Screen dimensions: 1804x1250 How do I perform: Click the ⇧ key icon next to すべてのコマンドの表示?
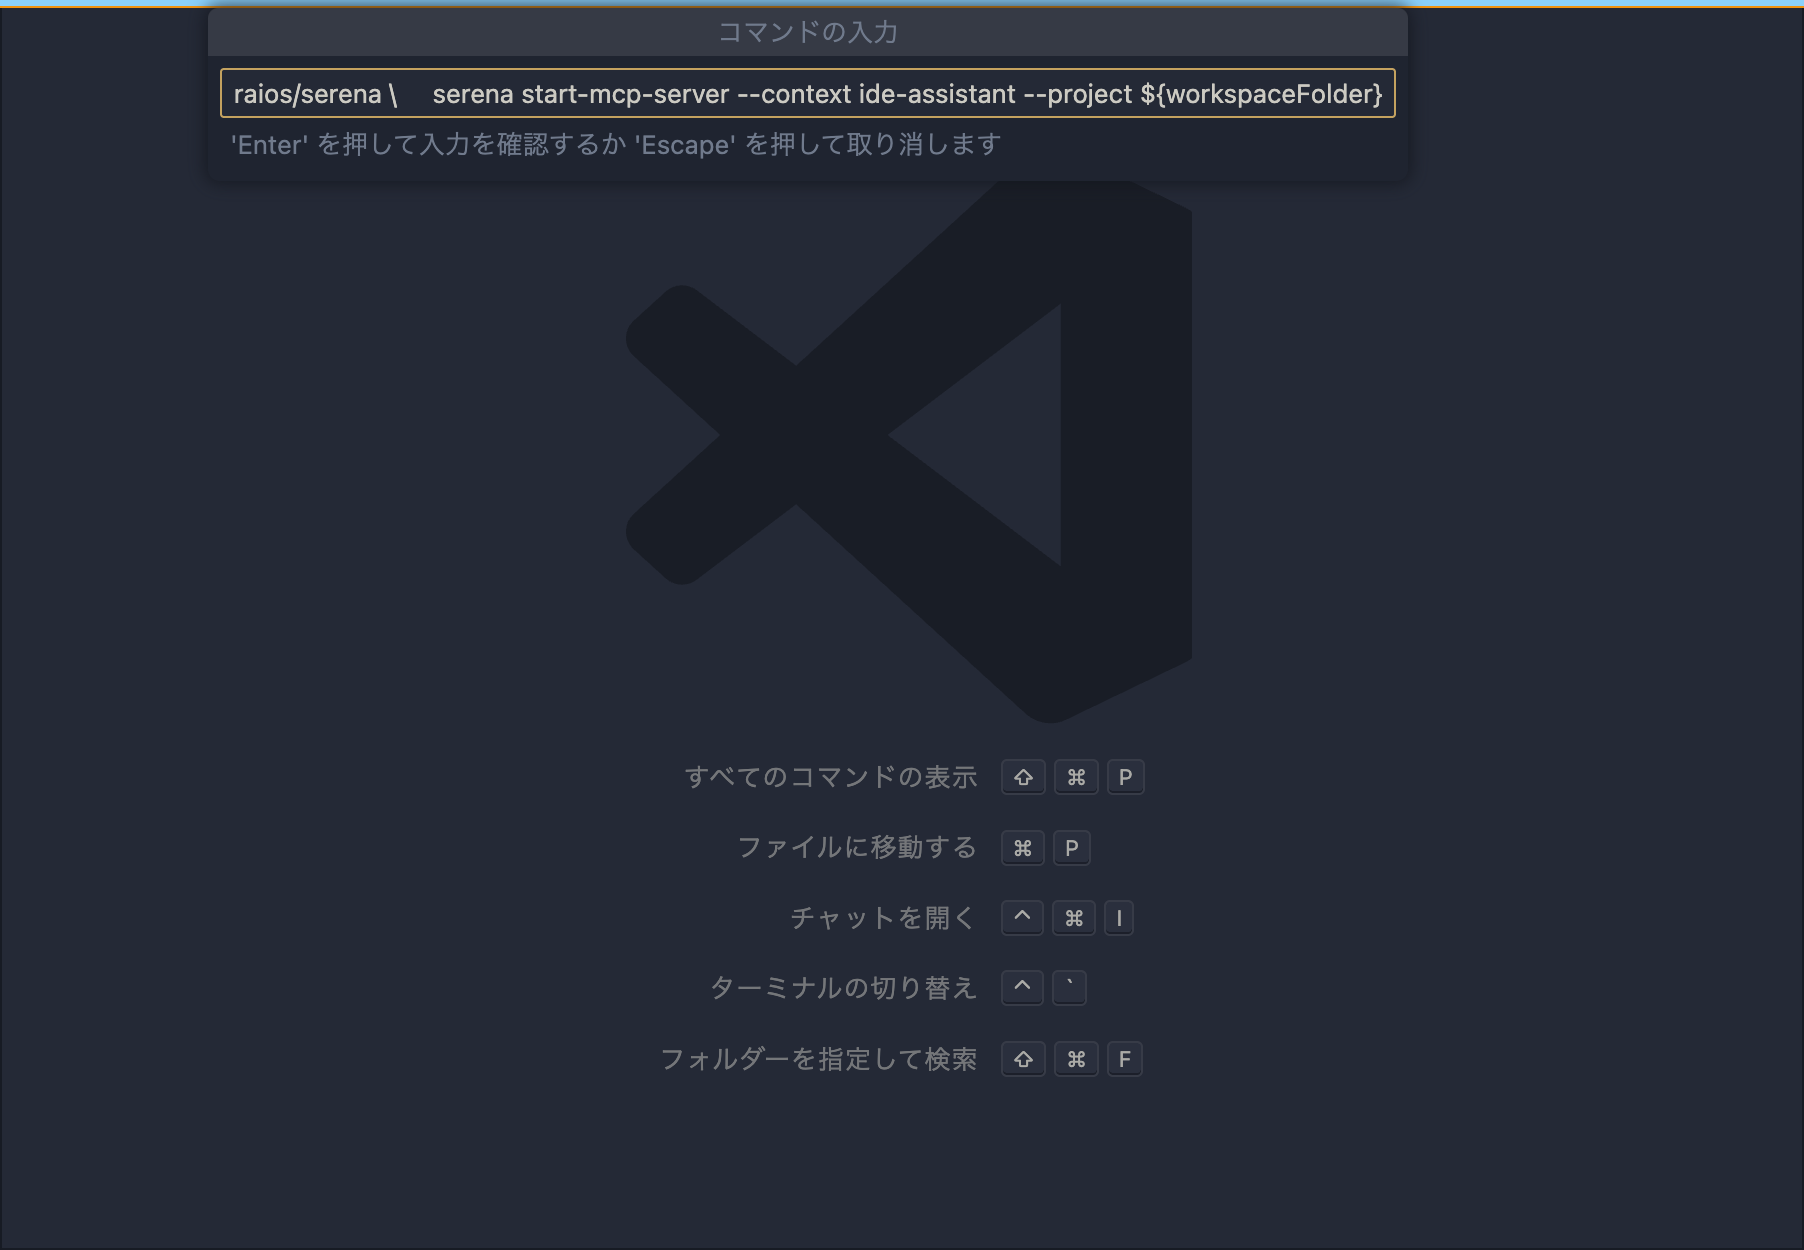click(1022, 777)
